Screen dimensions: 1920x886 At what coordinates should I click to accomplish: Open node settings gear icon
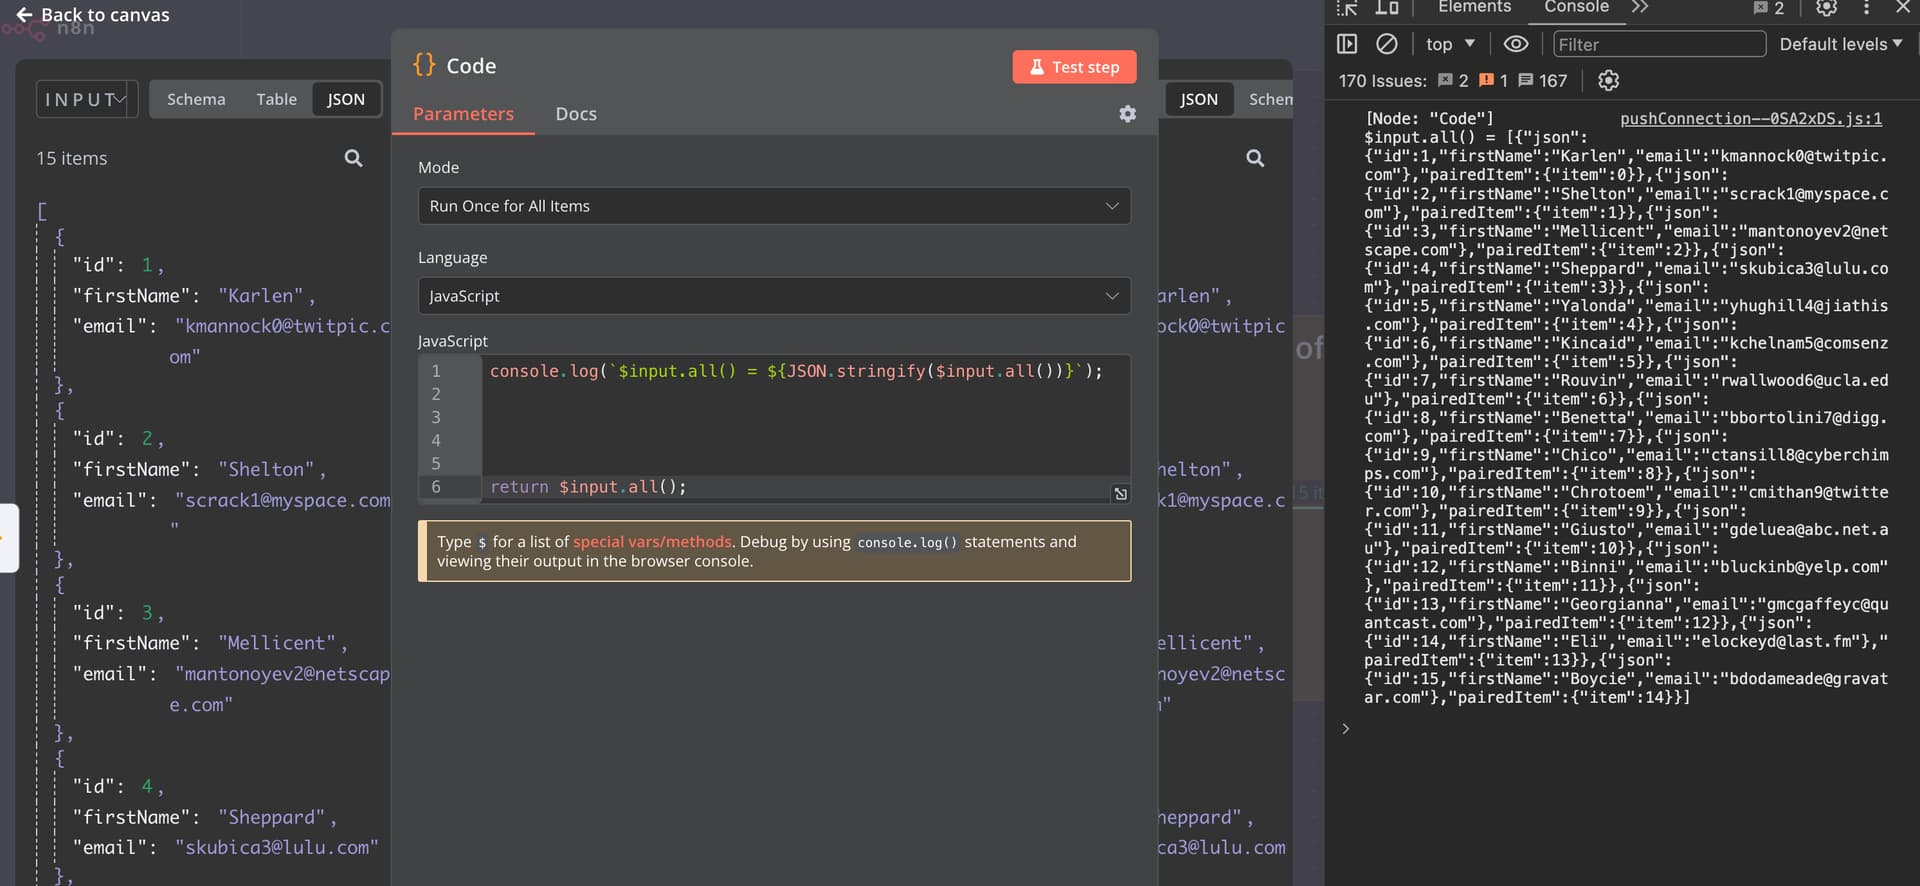(x=1127, y=114)
